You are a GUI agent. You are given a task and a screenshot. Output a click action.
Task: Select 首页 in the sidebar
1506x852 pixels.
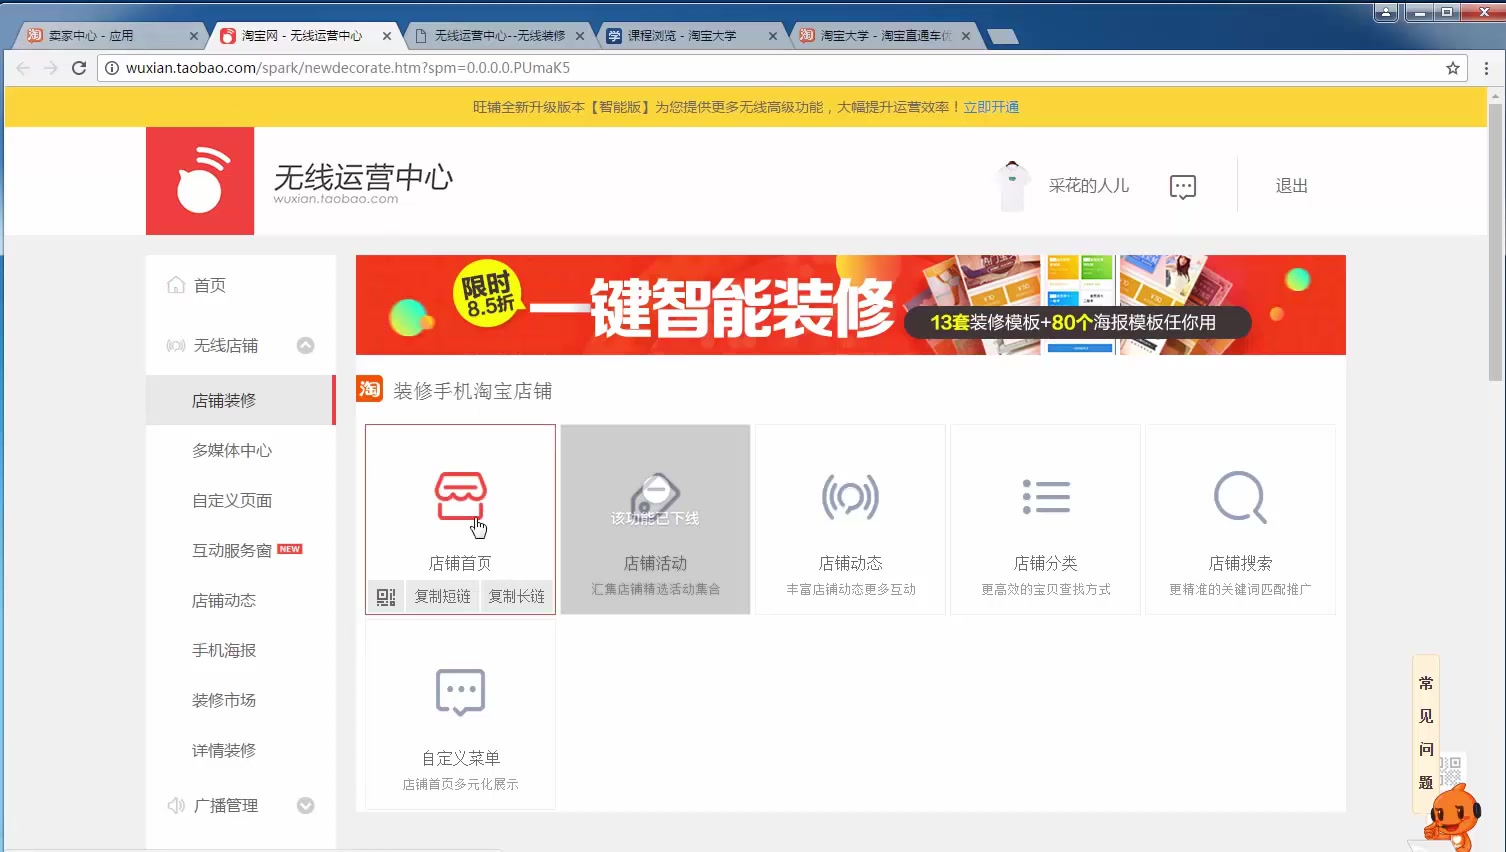pyautogui.click(x=210, y=285)
